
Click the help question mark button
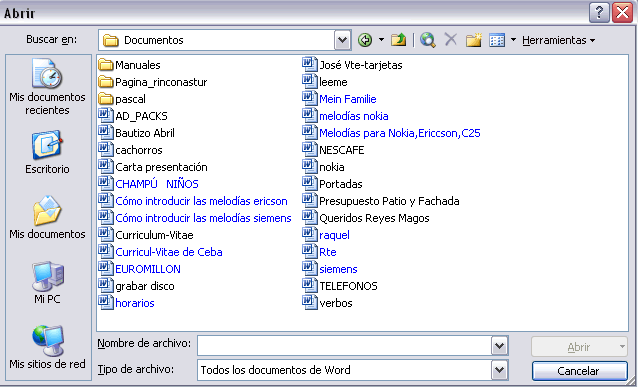[599, 13]
